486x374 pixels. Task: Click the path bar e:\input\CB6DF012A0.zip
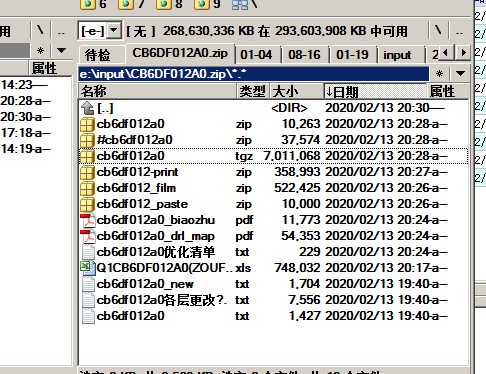(x=254, y=74)
